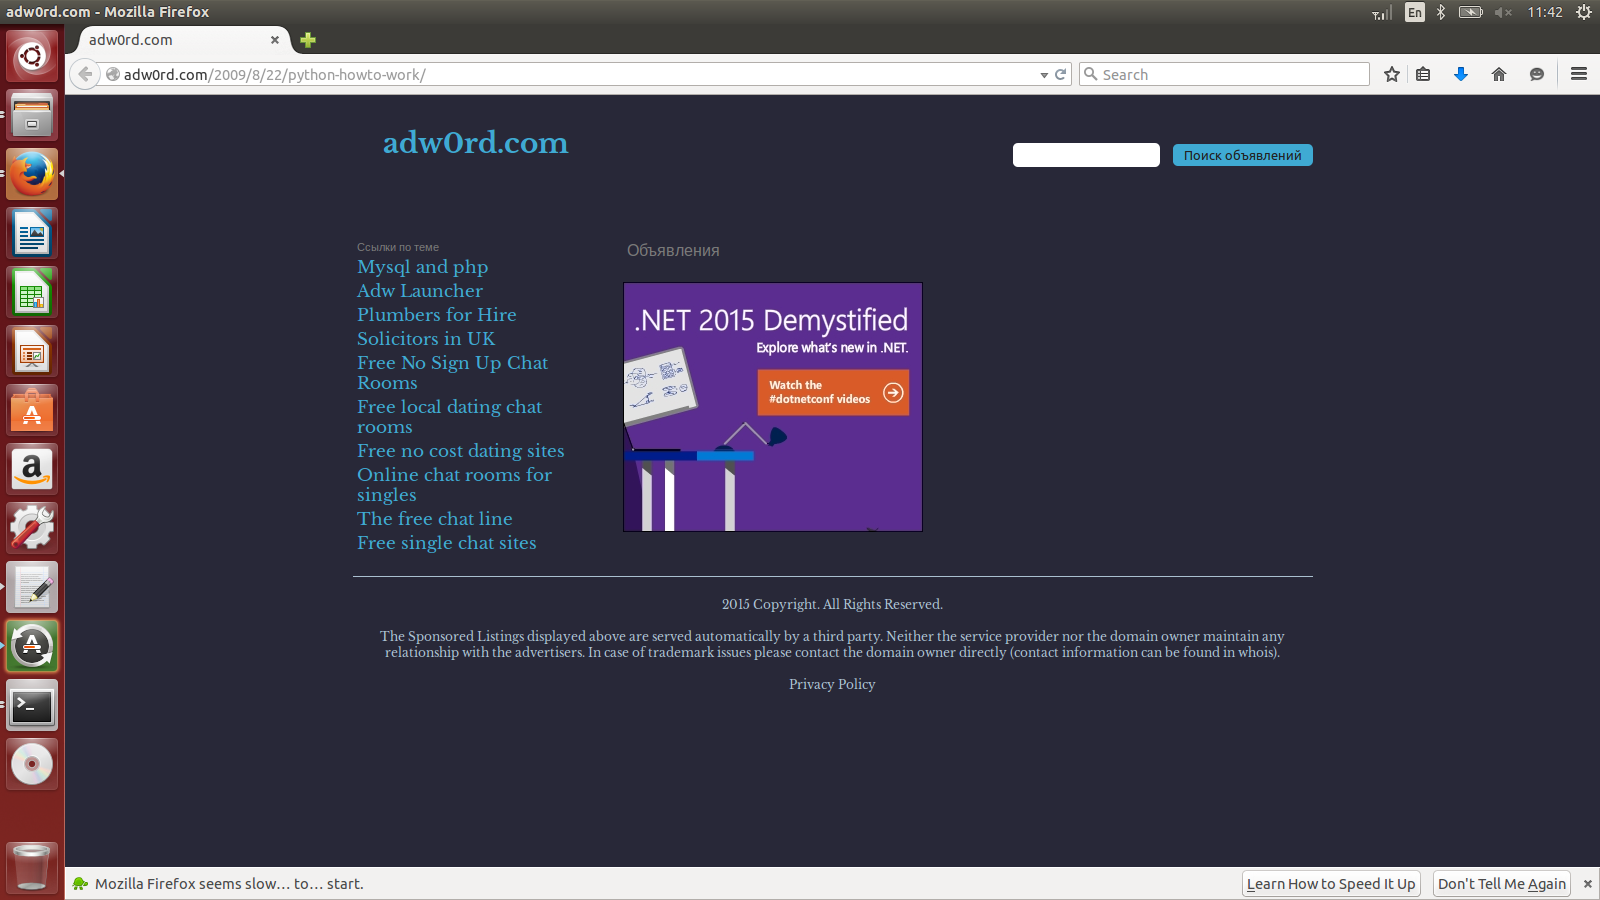1600x900 pixels.
Task: Open the Firefox hamburger menu
Action: coord(1579,74)
